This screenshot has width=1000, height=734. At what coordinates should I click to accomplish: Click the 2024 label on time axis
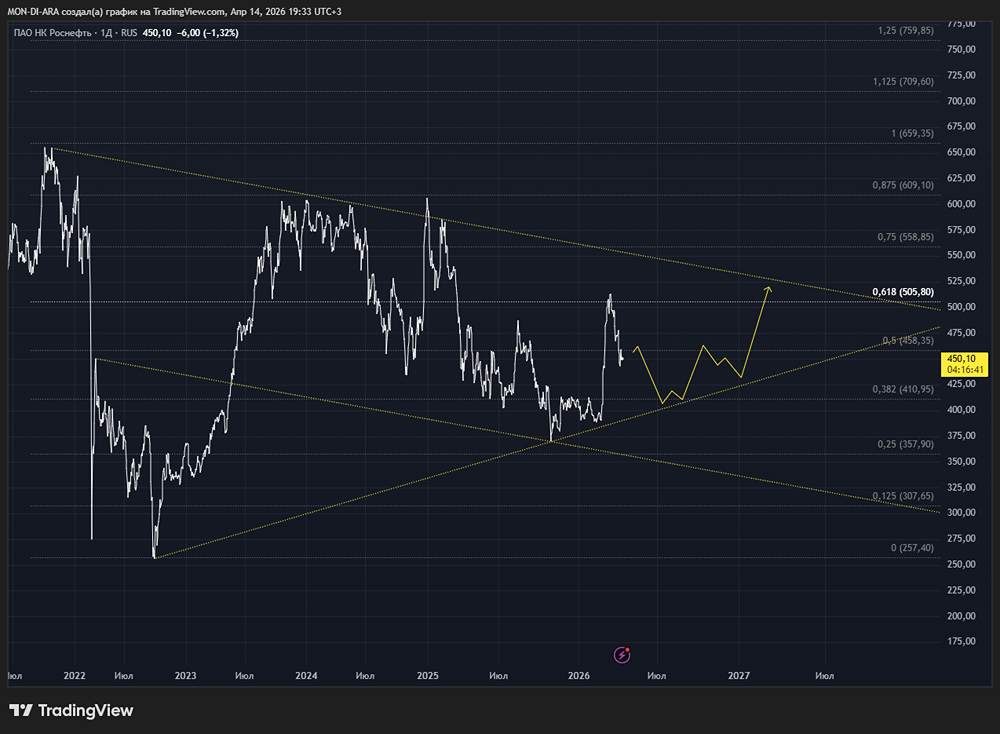(x=306, y=675)
